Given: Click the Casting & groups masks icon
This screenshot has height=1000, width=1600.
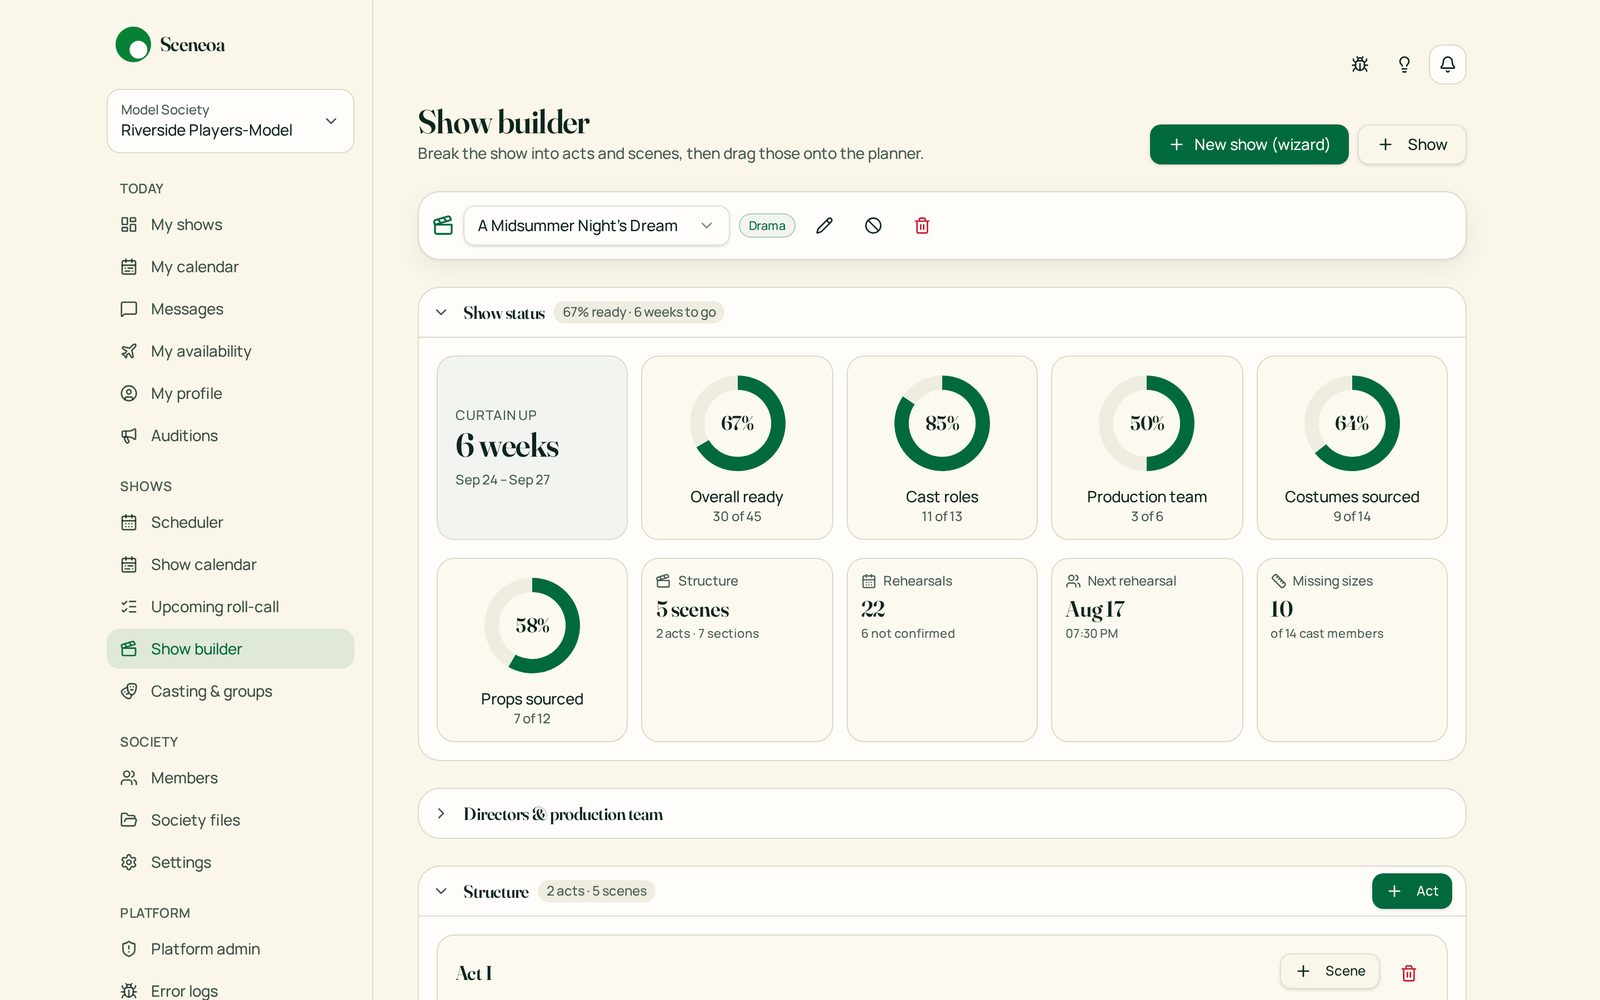Looking at the screenshot, I should [x=129, y=691].
